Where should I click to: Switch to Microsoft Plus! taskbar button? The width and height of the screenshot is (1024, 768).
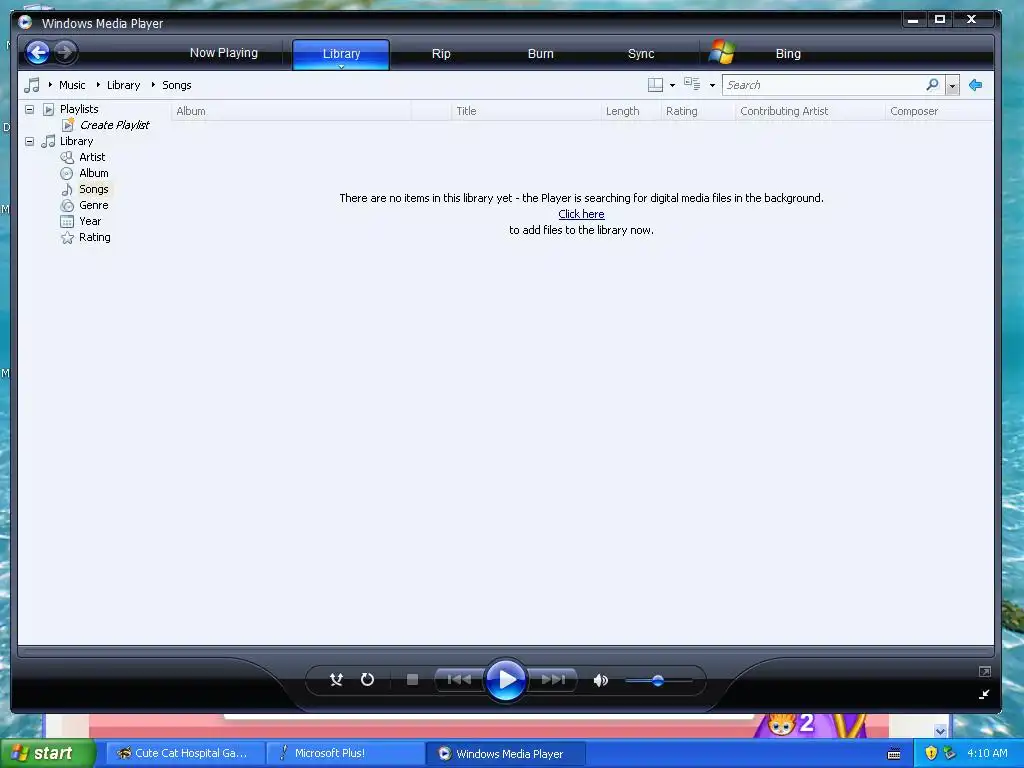pos(345,753)
